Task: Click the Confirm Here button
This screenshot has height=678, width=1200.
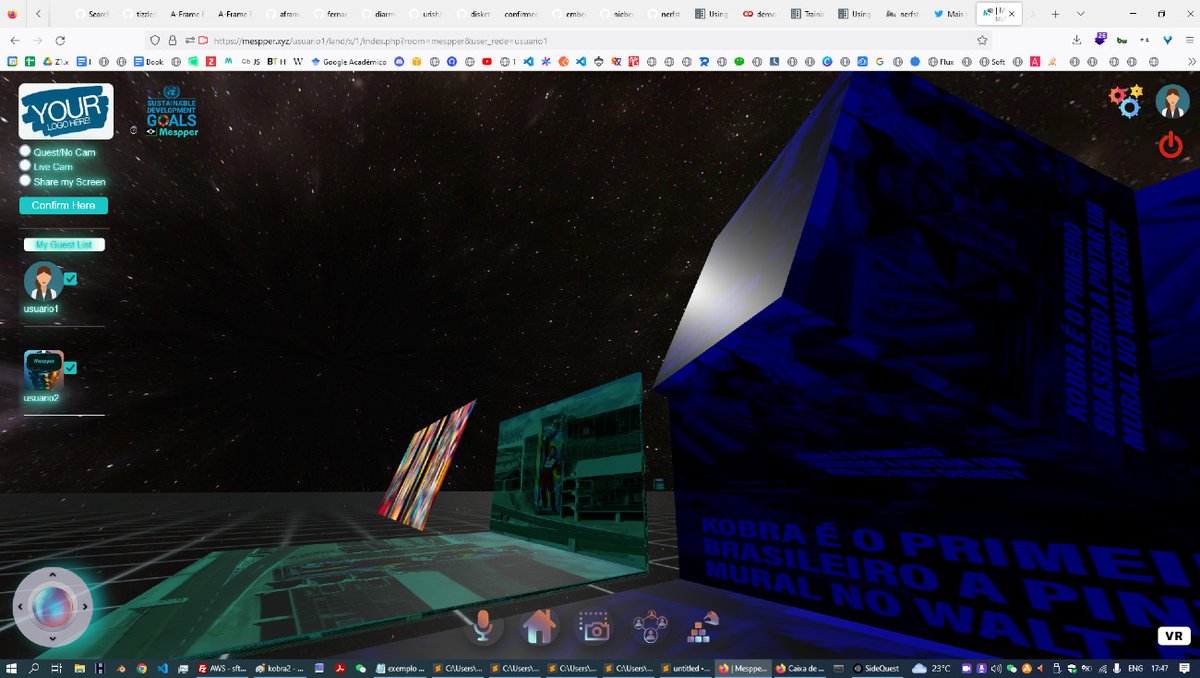Action: 63,205
